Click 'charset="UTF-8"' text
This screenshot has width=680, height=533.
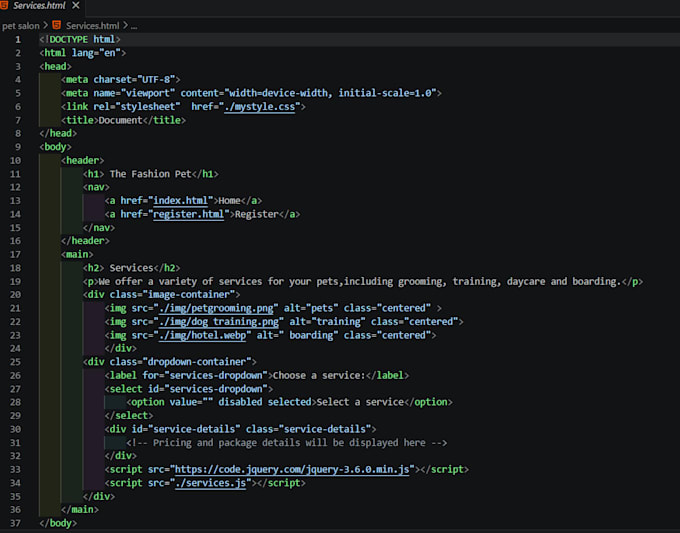point(134,80)
